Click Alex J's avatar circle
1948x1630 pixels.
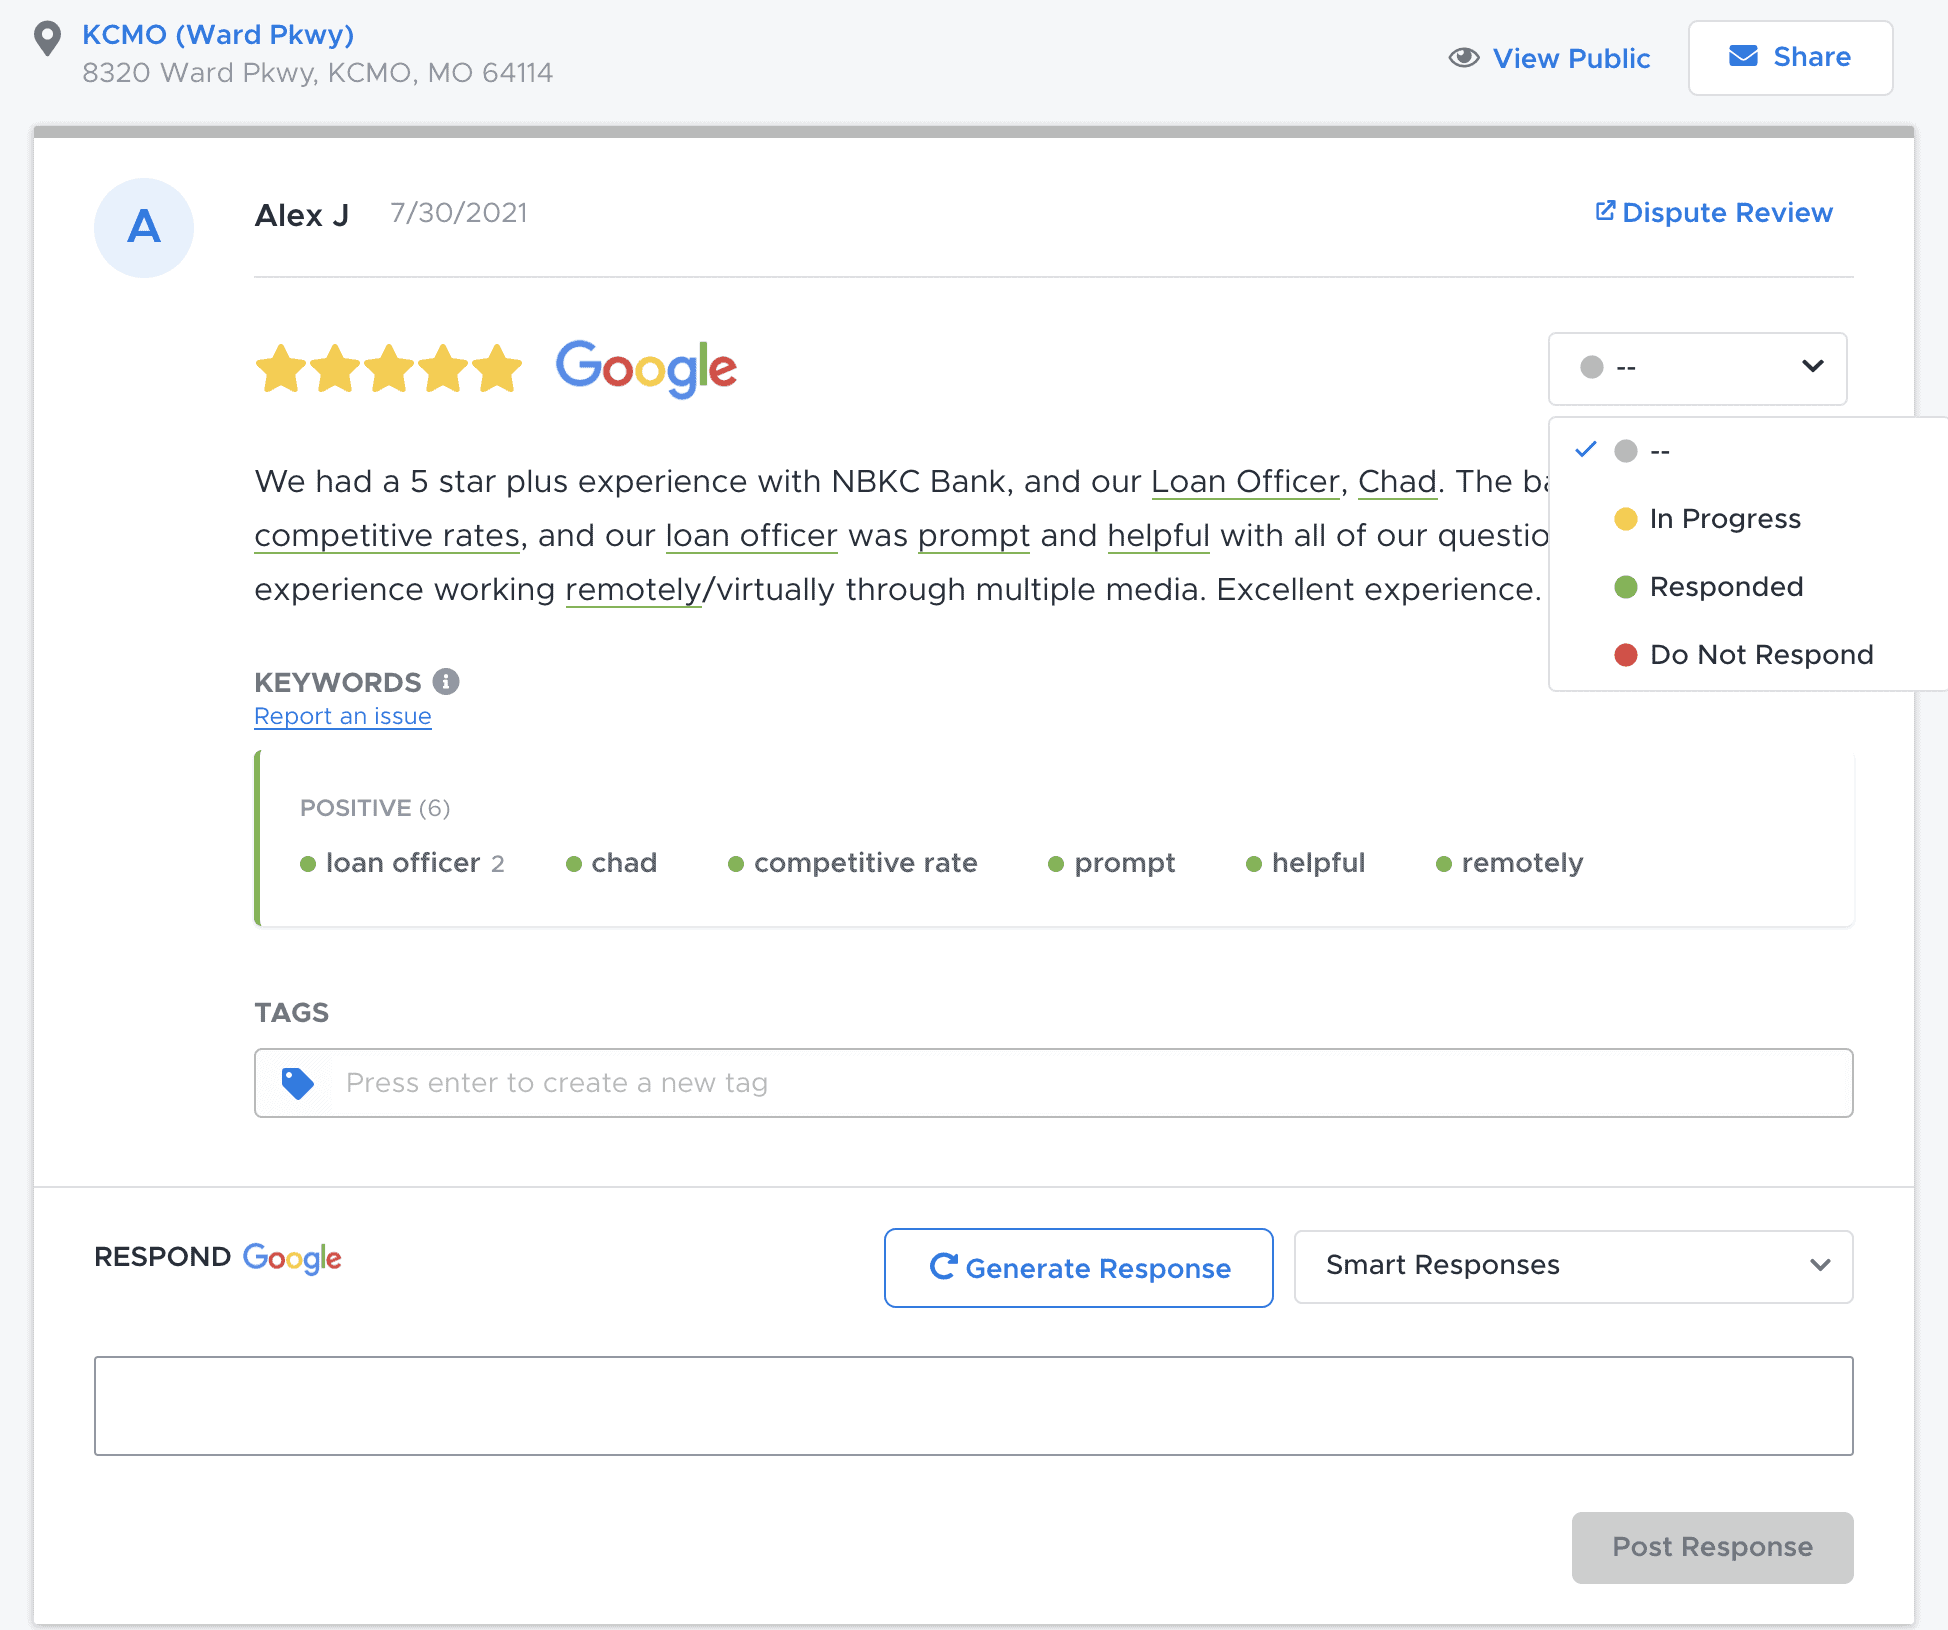pyautogui.click(x=144, y=228)
